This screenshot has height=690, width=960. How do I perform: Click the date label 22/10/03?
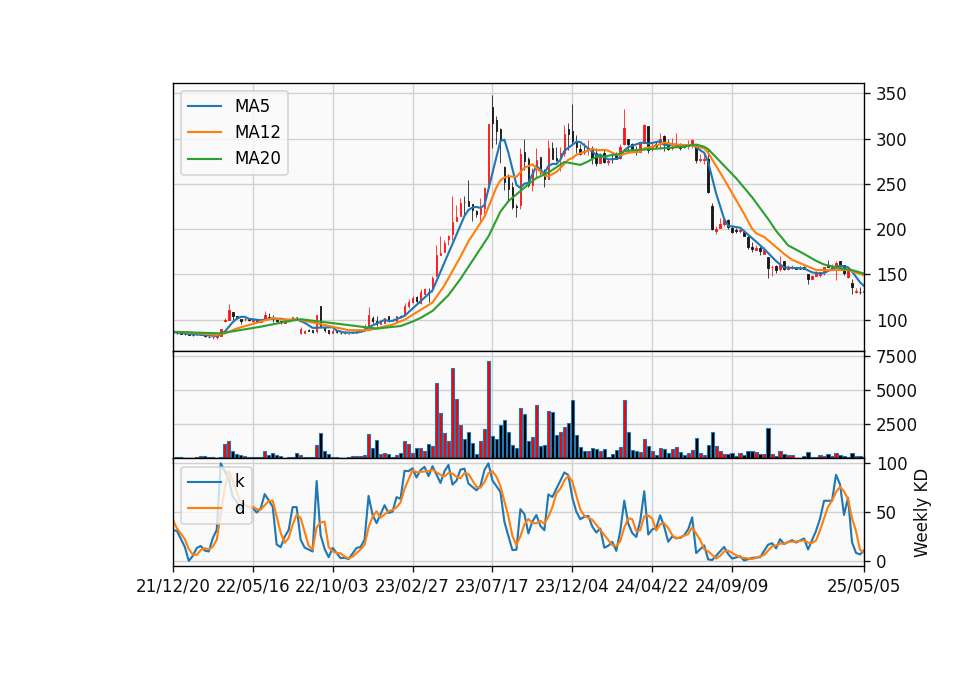click(x=332, y=586)
